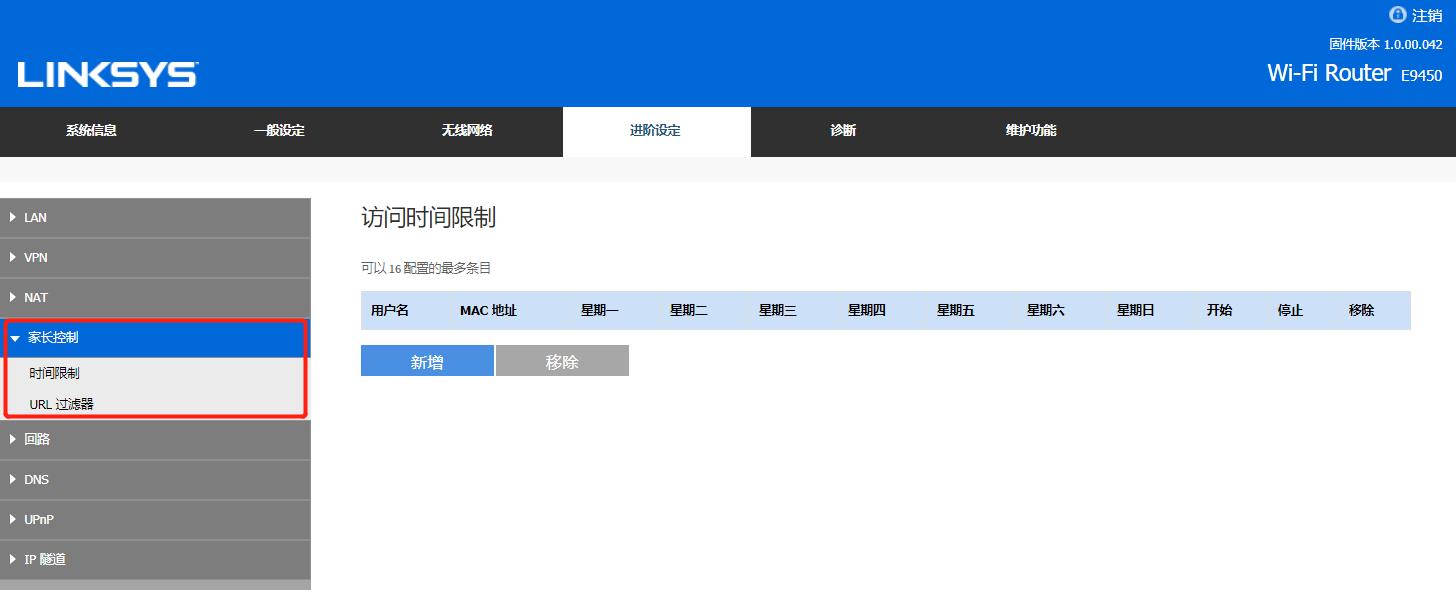Image resolution: width=1456 pixels, height=590 pixels.
Task: Click the 移除 button
Action: 562,360
